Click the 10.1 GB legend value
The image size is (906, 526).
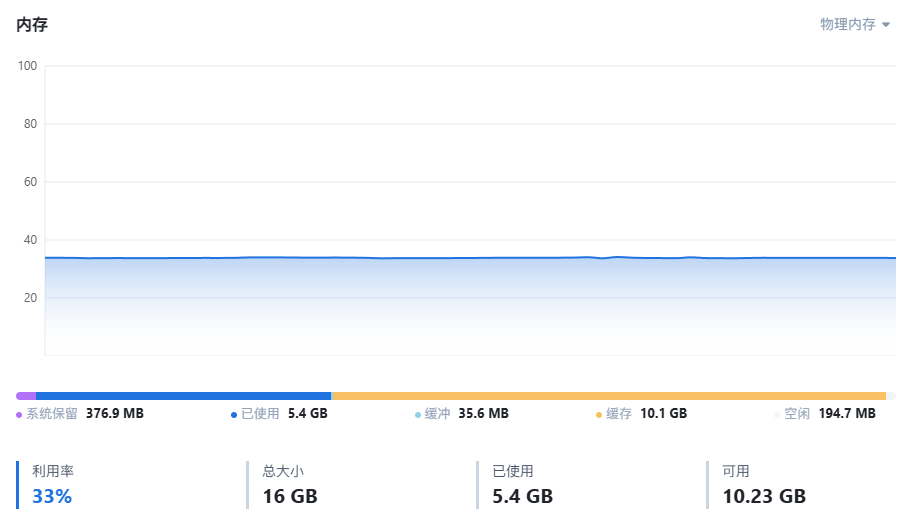[663, 413]
